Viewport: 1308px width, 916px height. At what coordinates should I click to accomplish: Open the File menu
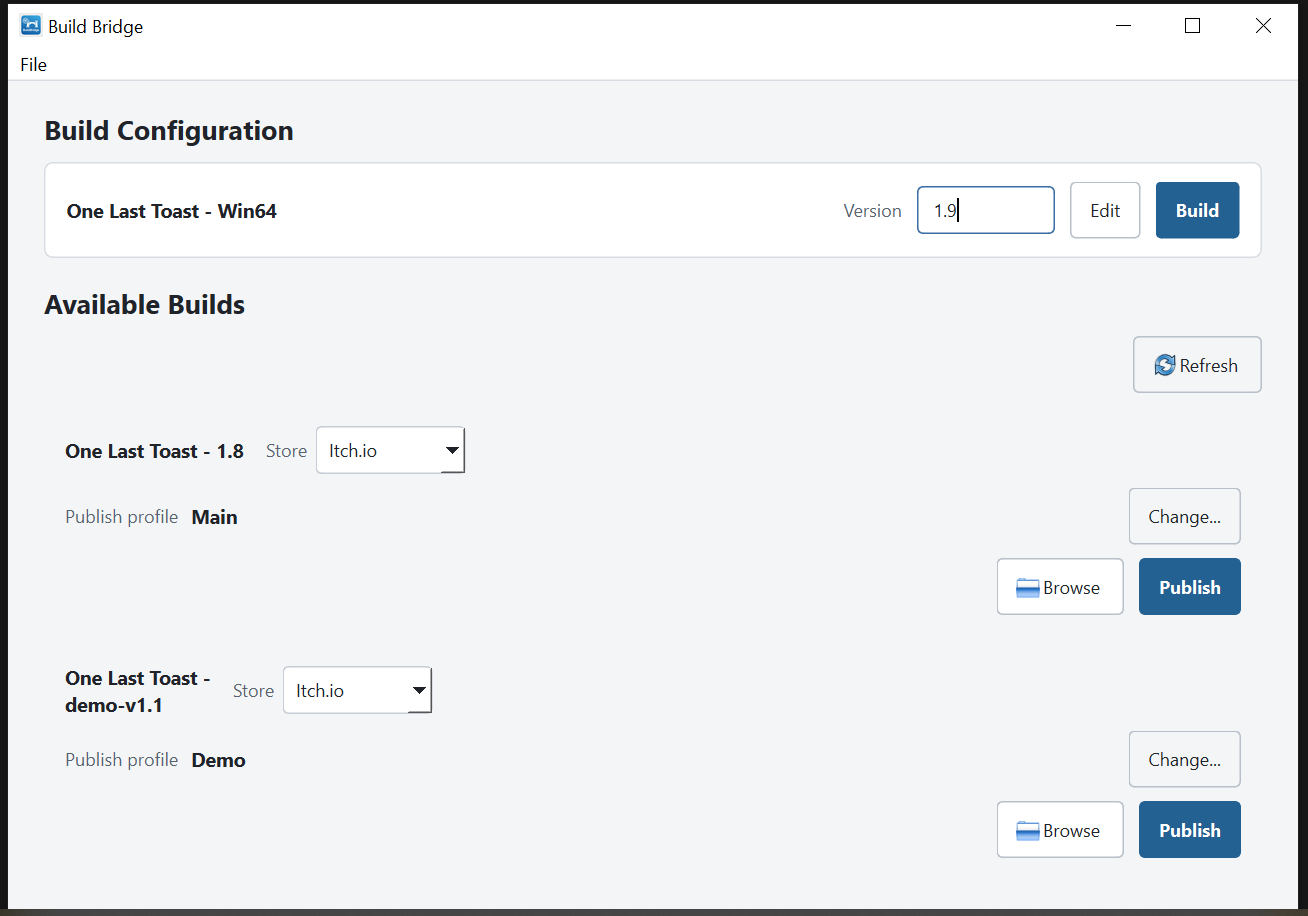(x=33, y=65)
